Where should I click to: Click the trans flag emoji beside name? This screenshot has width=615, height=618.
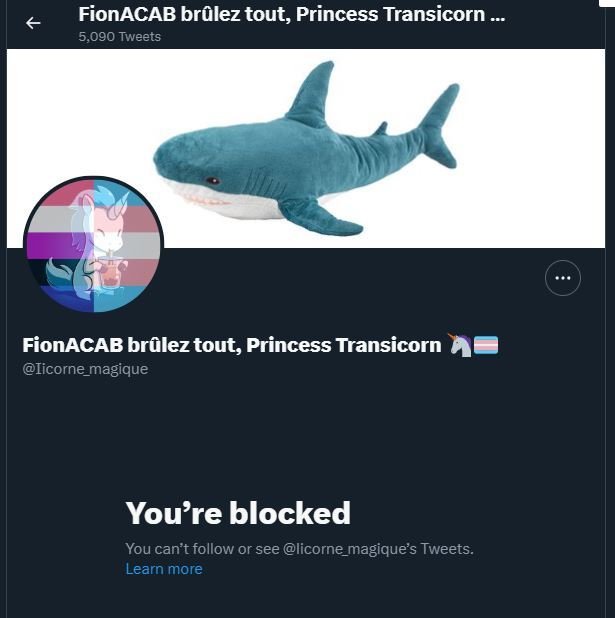click(x=486, y=345)
